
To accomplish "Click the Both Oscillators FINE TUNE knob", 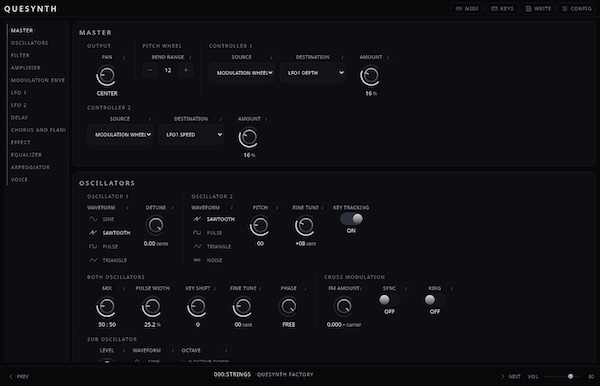I will (243, 306).
